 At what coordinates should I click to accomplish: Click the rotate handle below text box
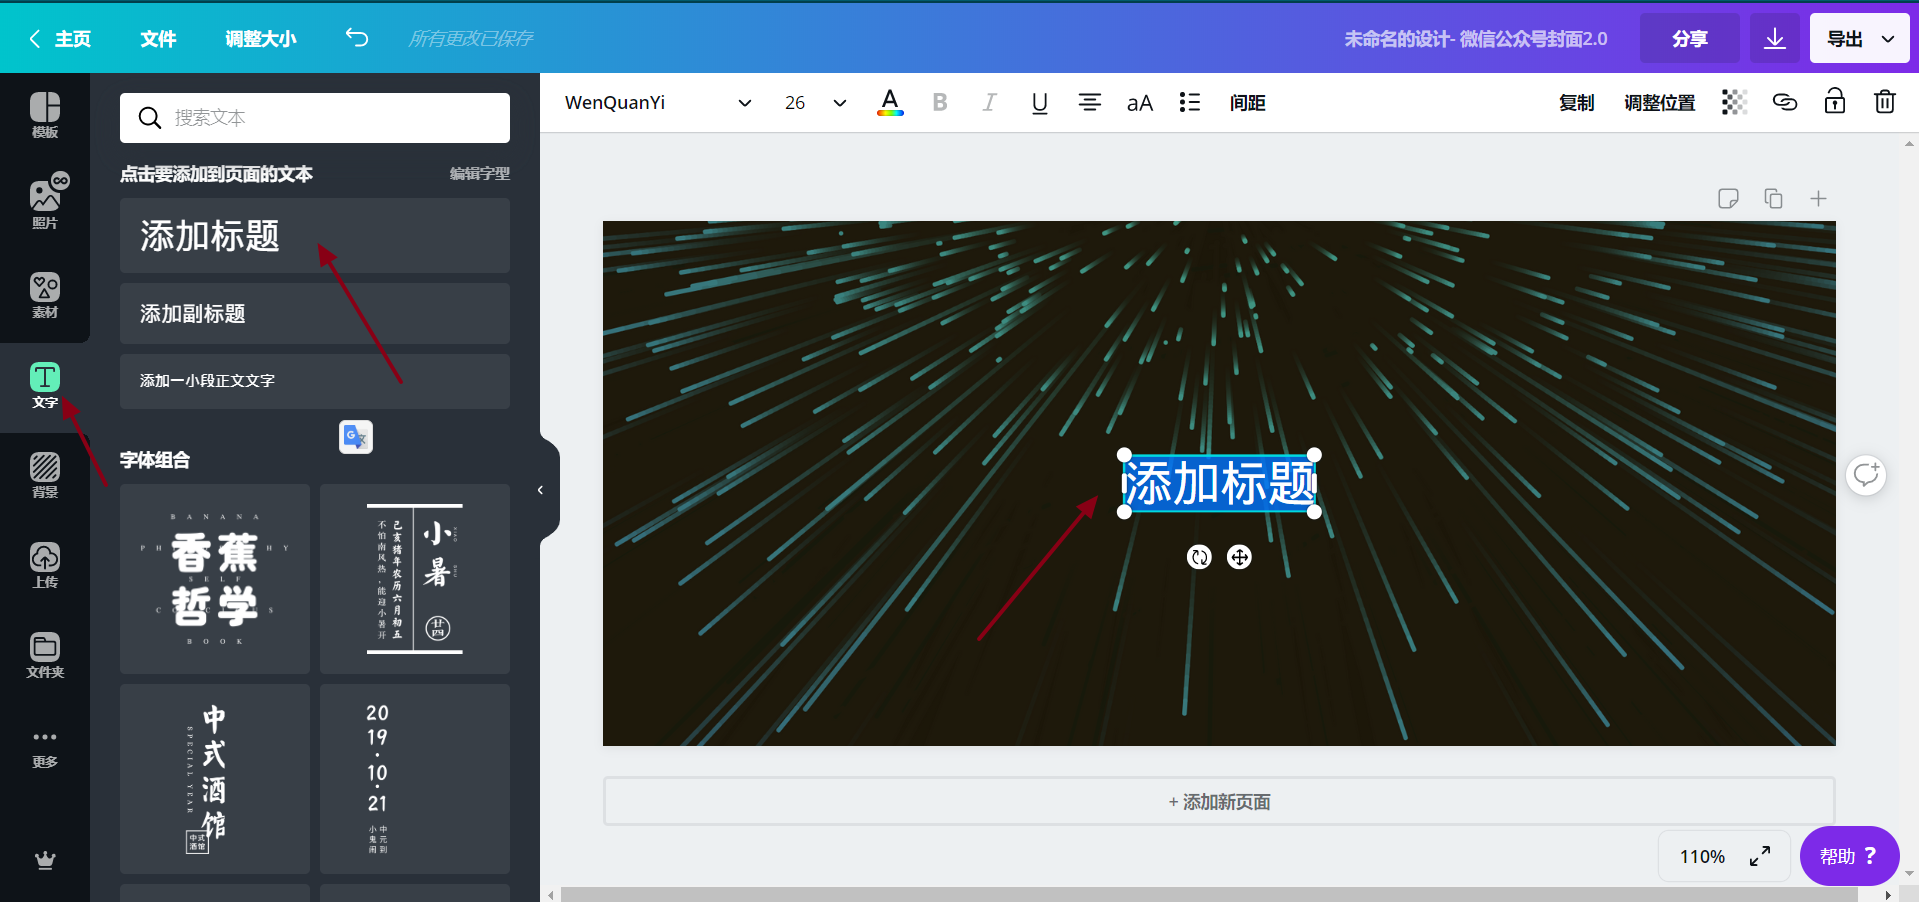[1199, 557]
